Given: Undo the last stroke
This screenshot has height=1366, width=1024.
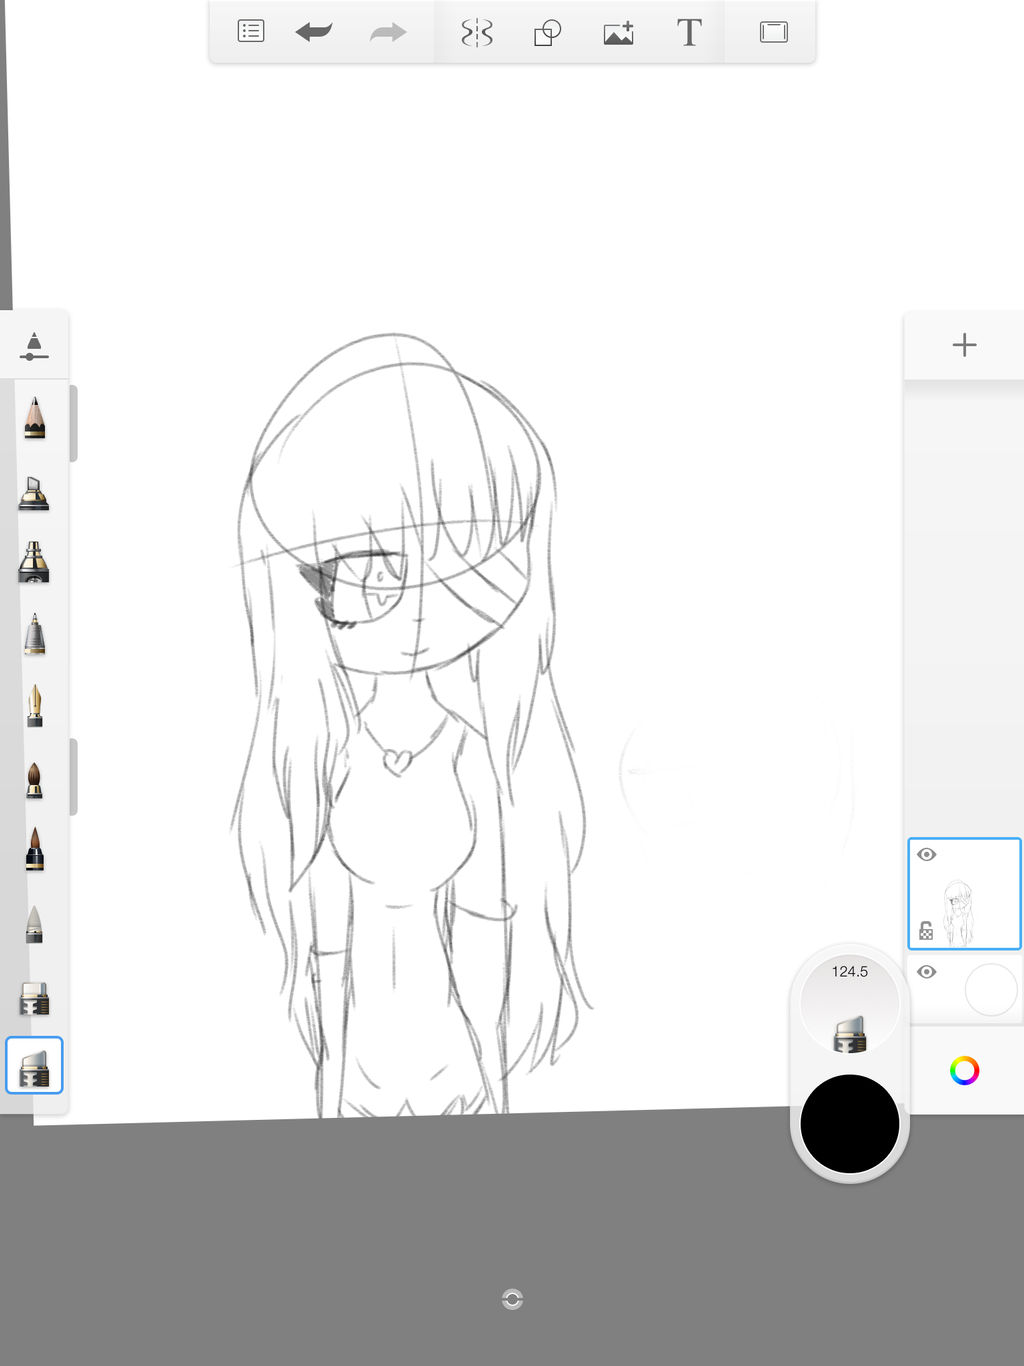Looking at the screenshot, I should click(314, 32).
